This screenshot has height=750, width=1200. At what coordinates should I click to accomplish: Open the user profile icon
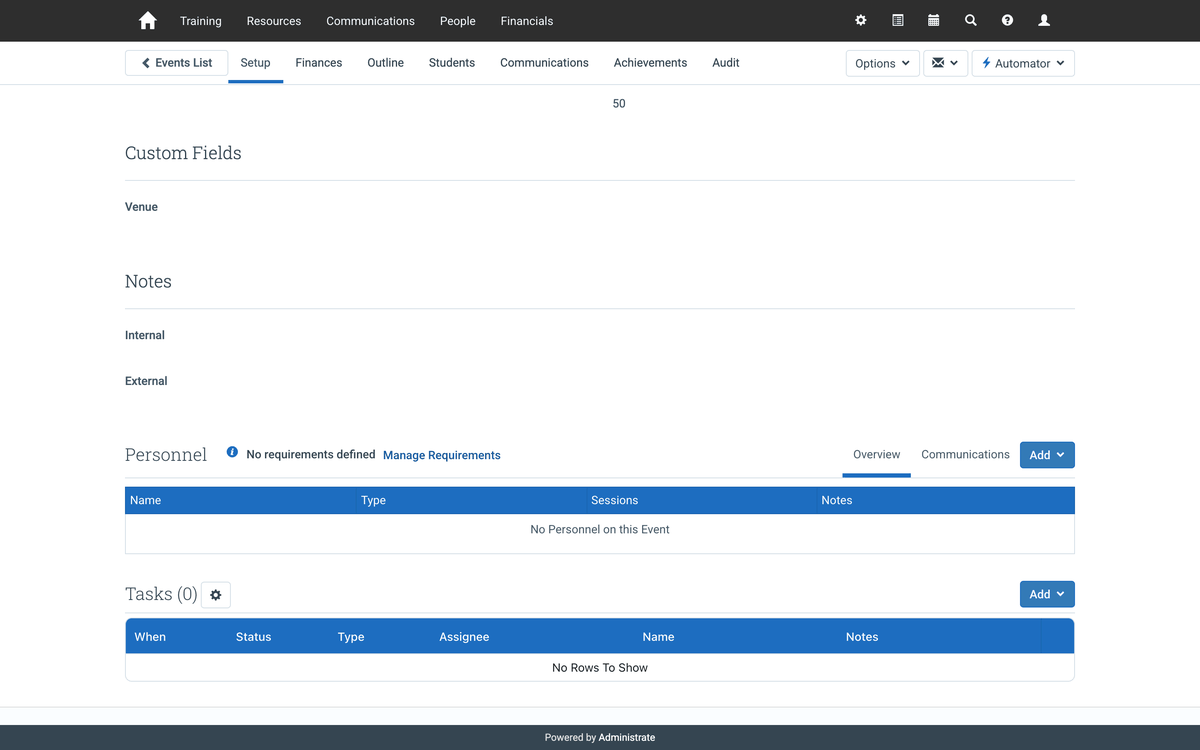click(x=1044, y=20)
